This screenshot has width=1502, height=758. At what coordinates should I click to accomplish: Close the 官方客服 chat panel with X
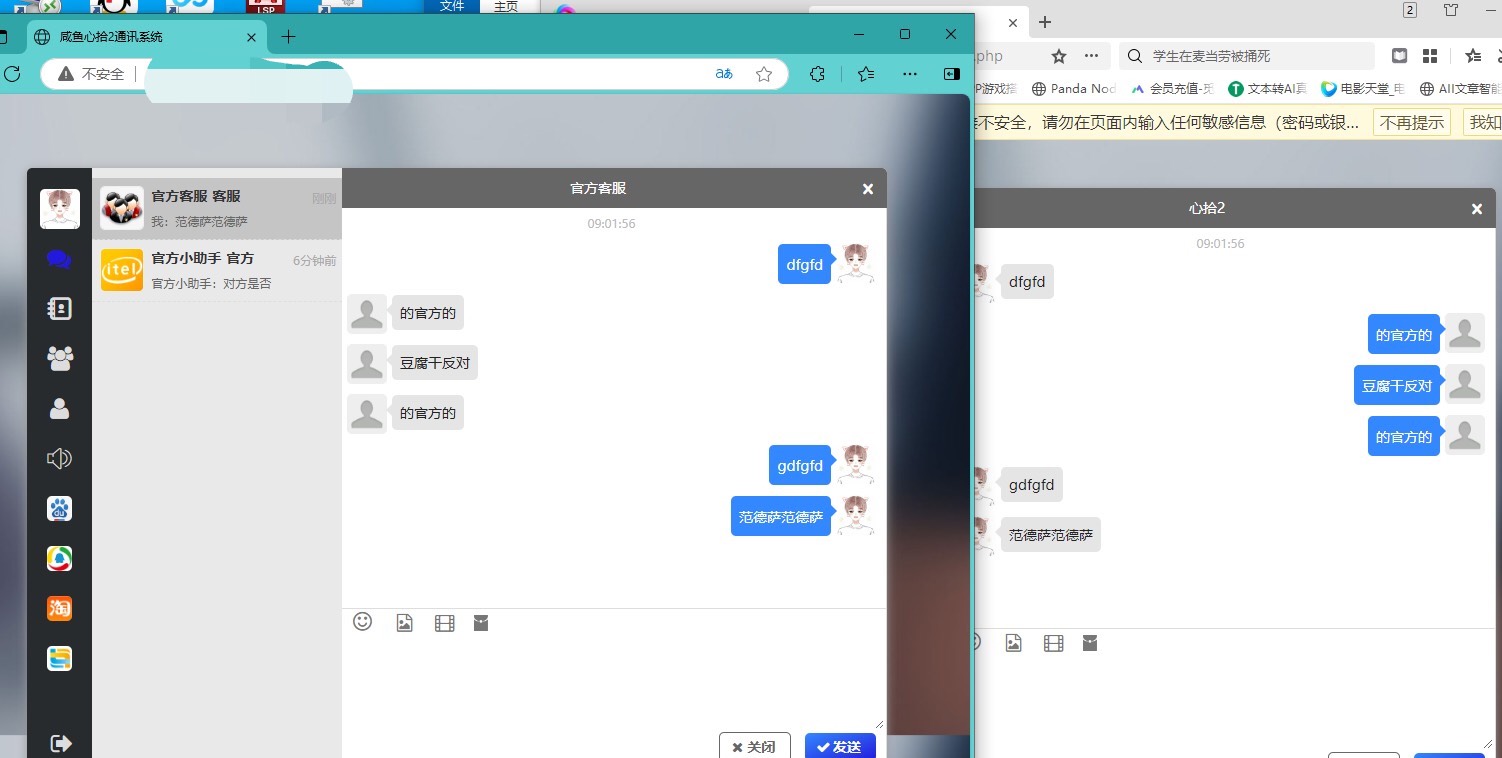click(x=868, y=189)
